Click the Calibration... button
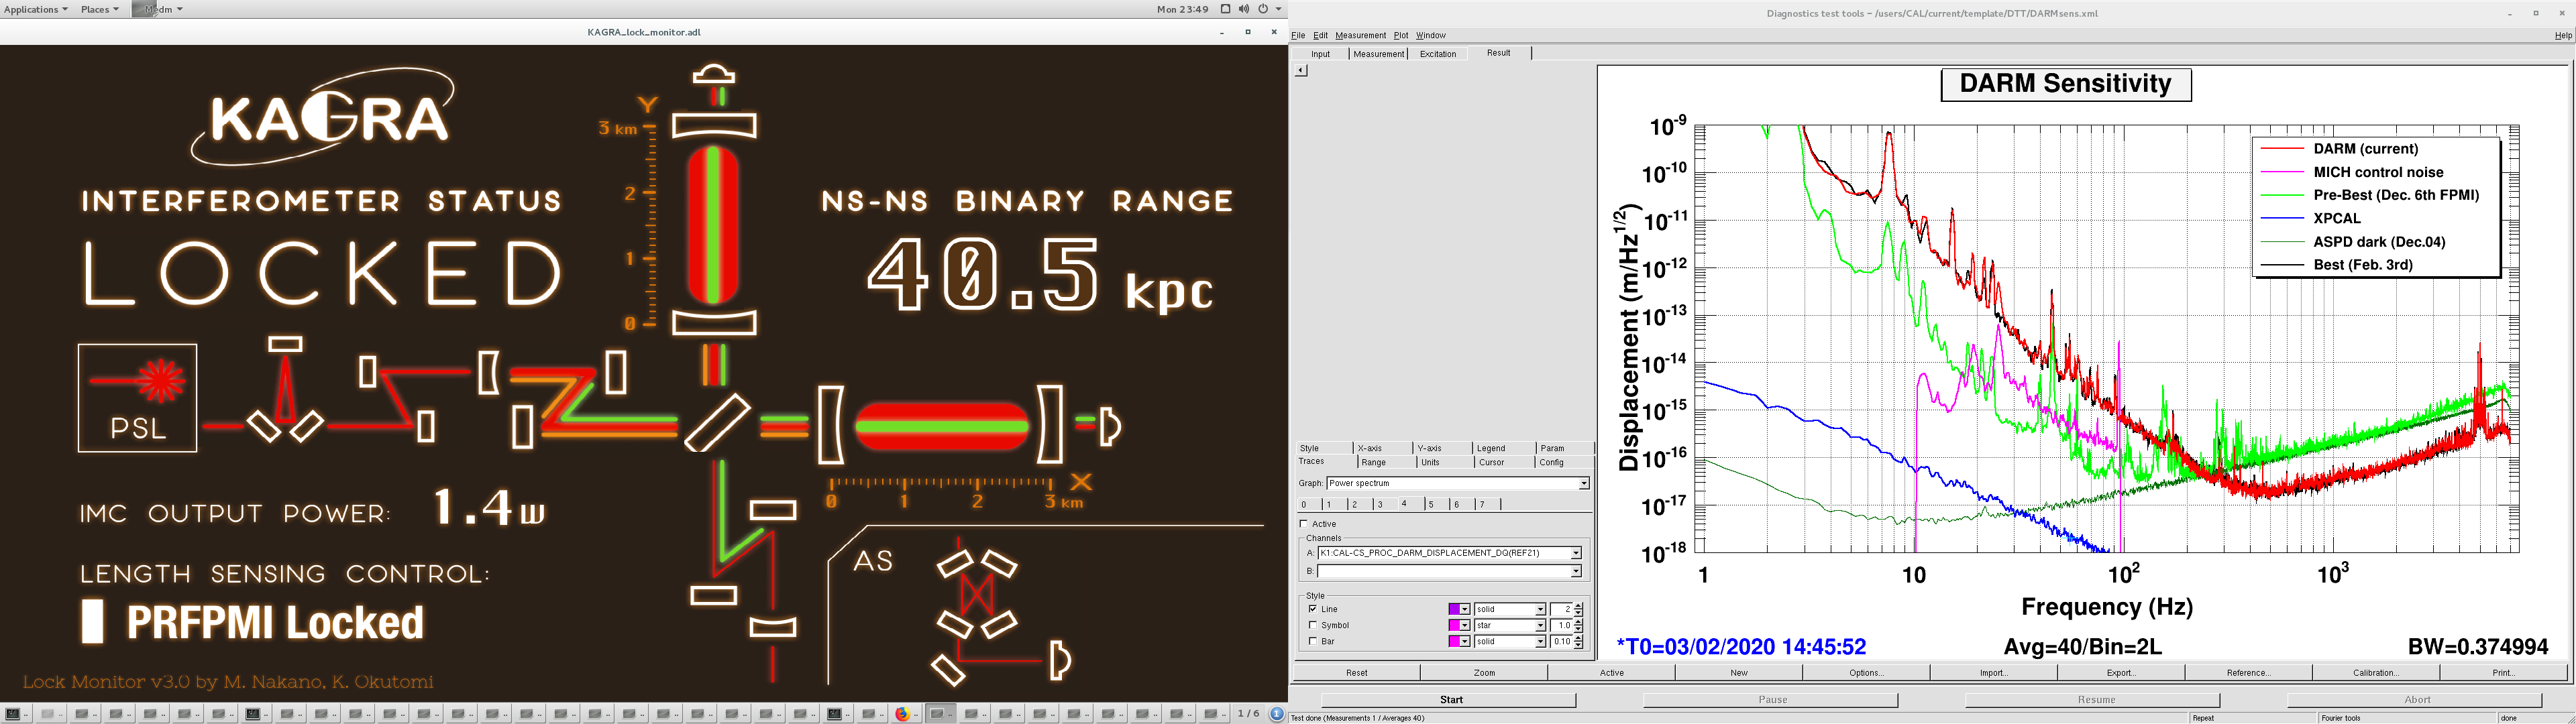This screenshot has height=724, width=2576. [x=2376, y=673]
